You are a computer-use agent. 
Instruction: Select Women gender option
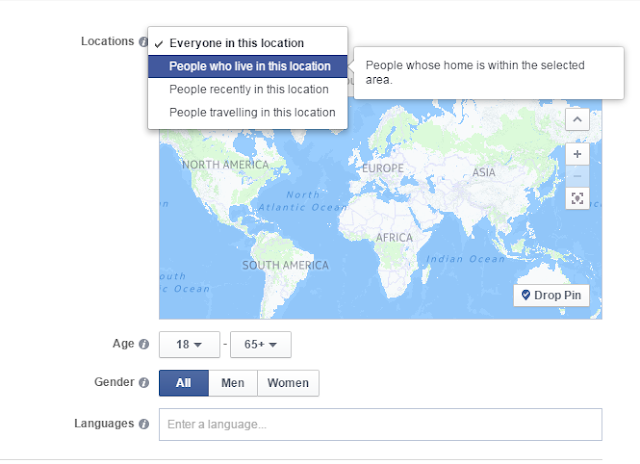pos(288,383)
